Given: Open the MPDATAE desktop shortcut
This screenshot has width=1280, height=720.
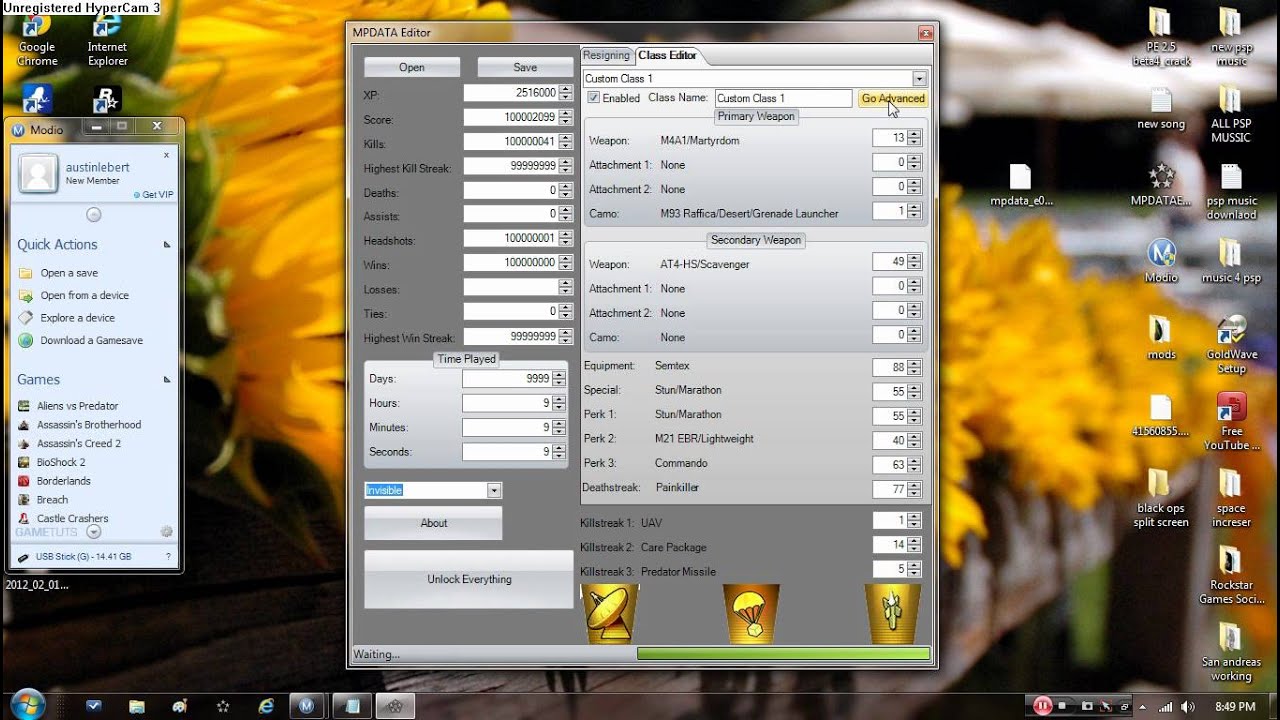Looking at the screenshot, I should click(x=1161, y=184).
